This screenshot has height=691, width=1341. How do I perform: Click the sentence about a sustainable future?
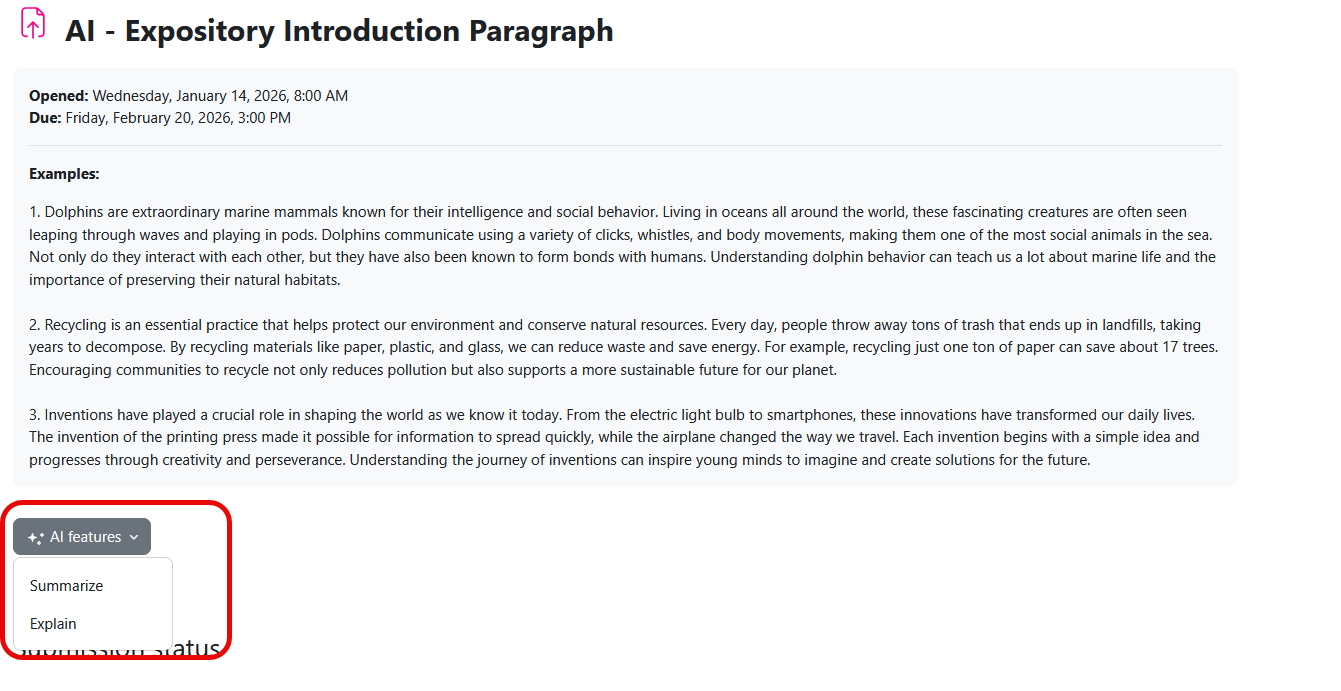(x=432, y=370)
